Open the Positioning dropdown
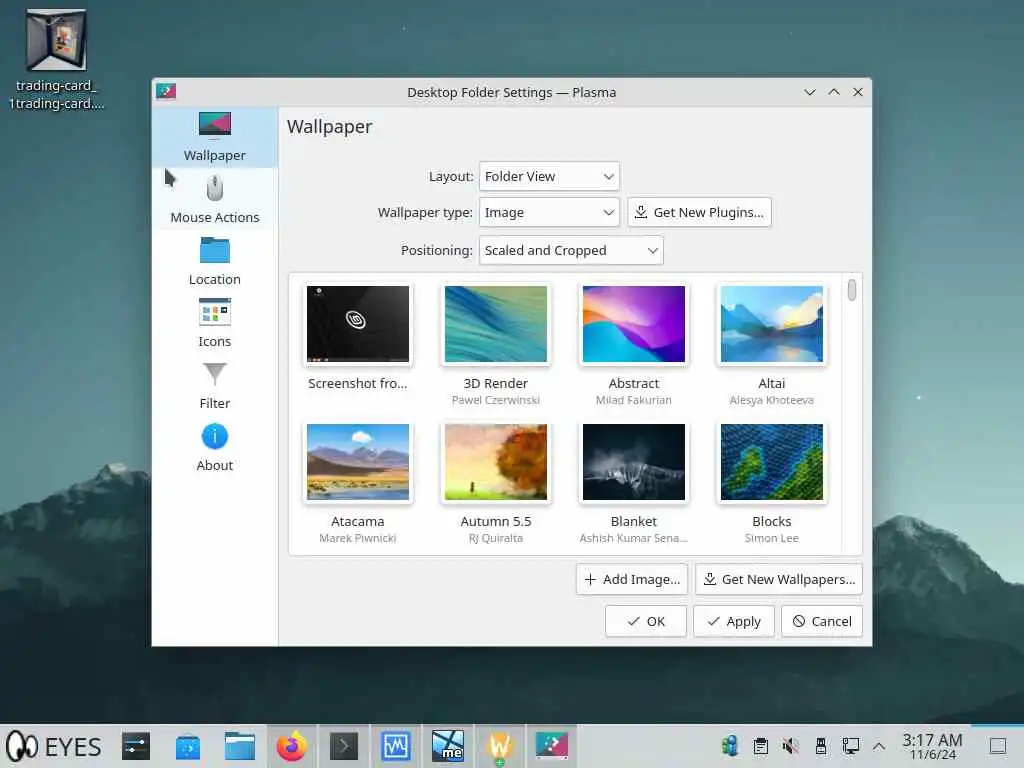1024x768 pixels. 571,250
